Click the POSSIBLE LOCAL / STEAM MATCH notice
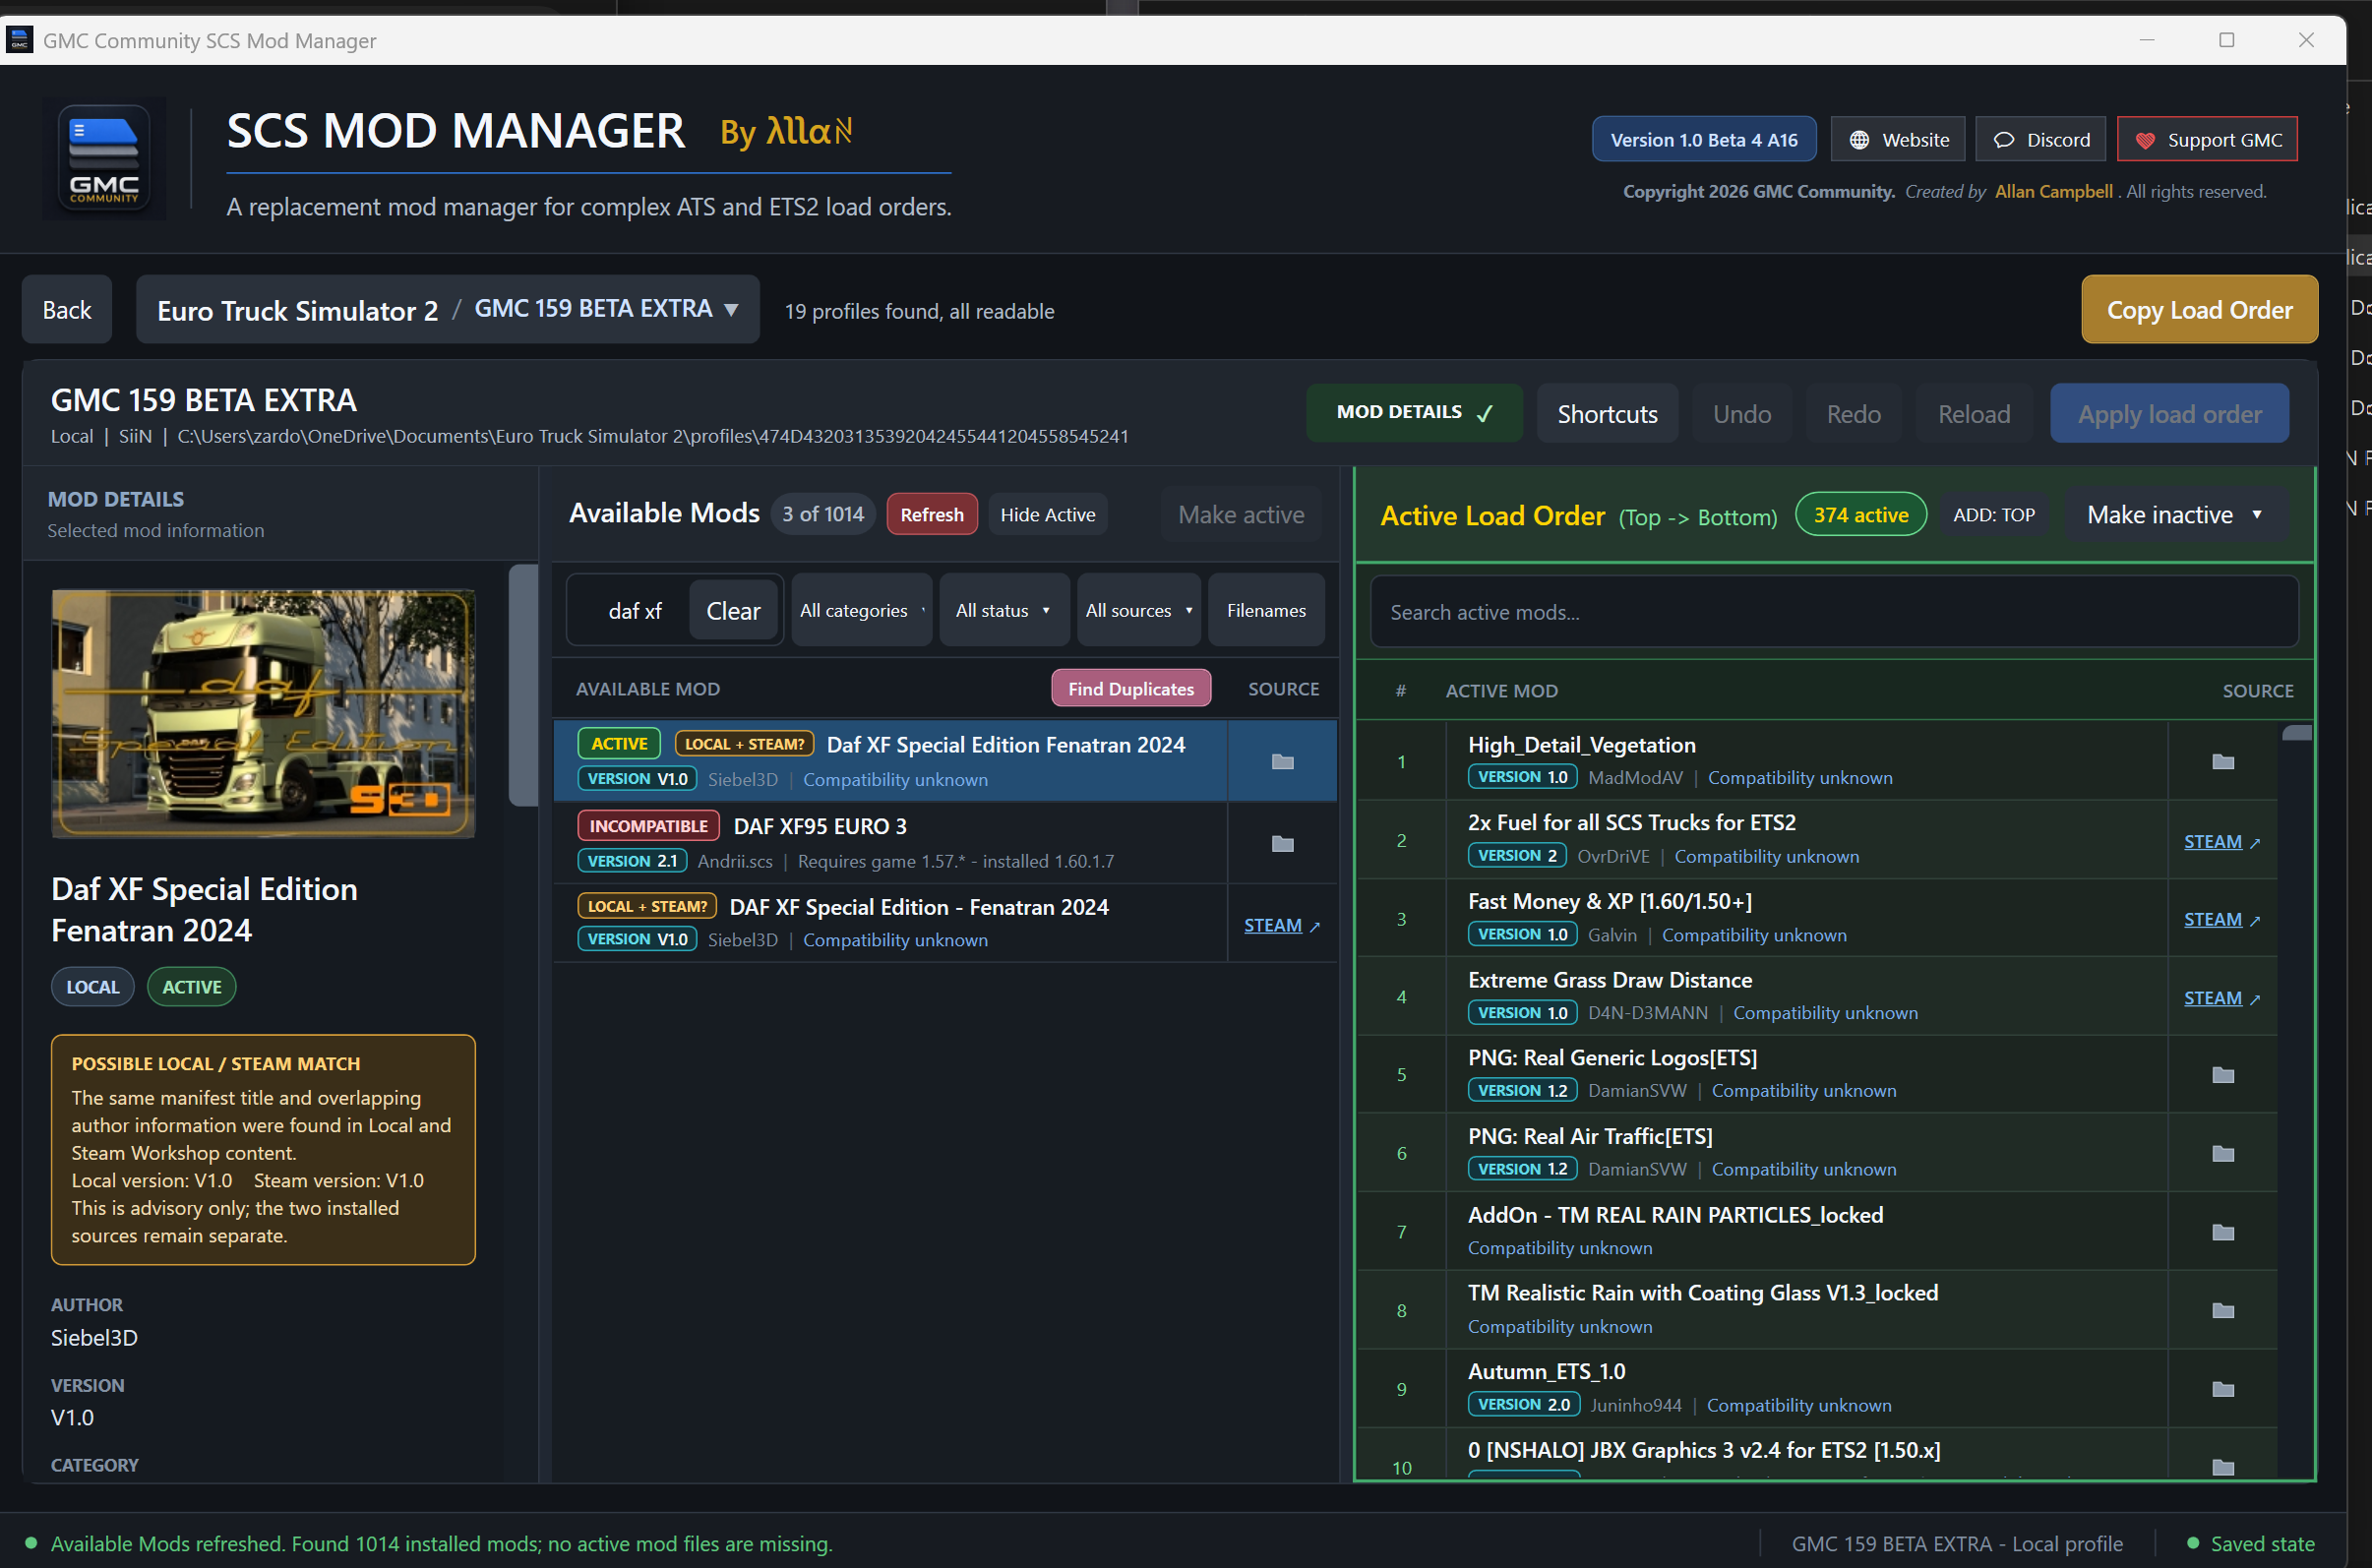Screen dimensions: 2372x1568 click(x=263, y=1150)
